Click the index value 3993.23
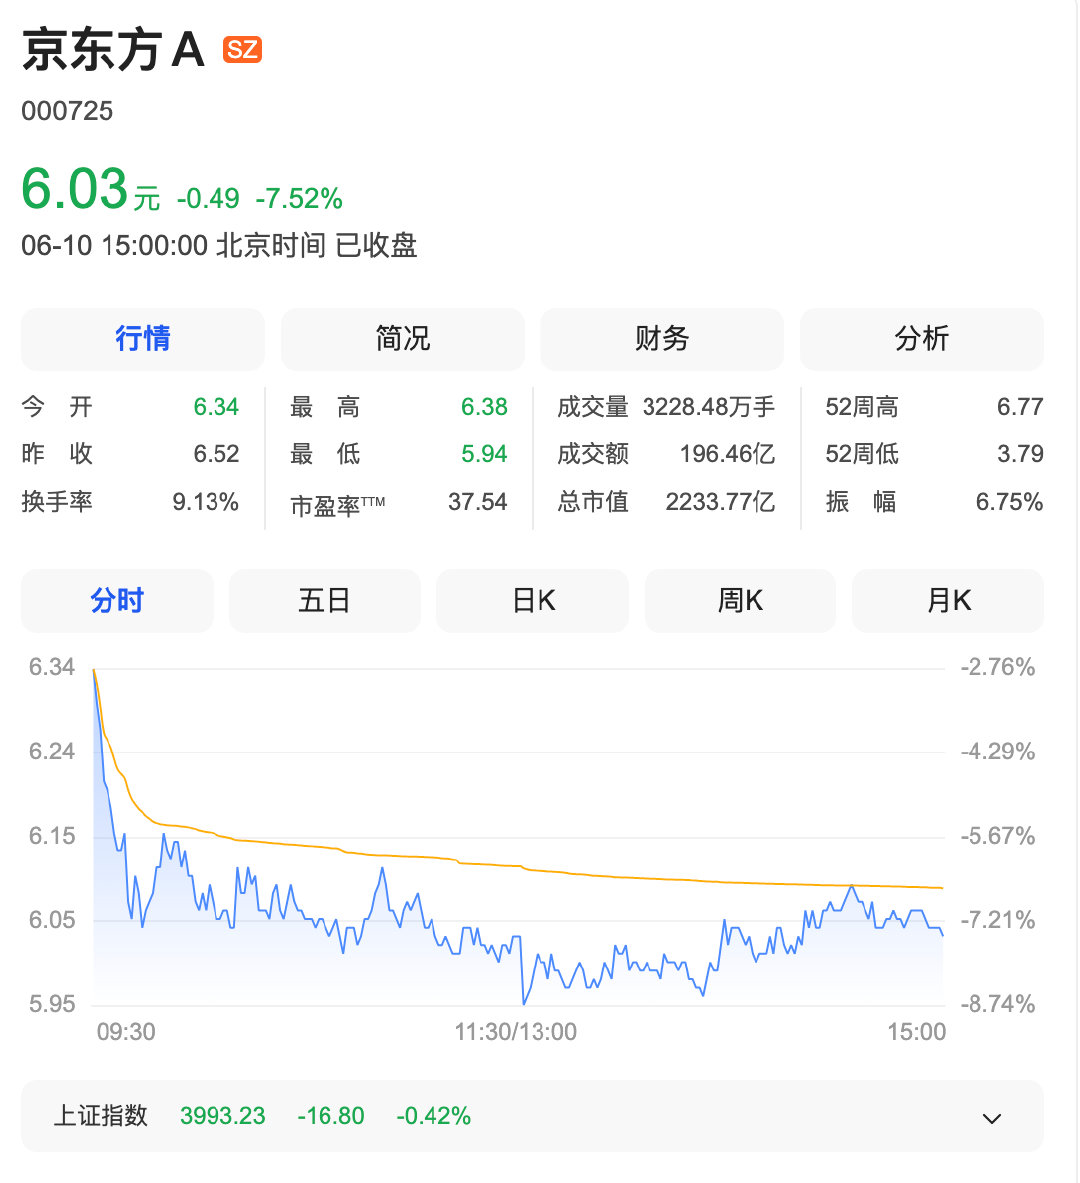 click(223, 1116)
